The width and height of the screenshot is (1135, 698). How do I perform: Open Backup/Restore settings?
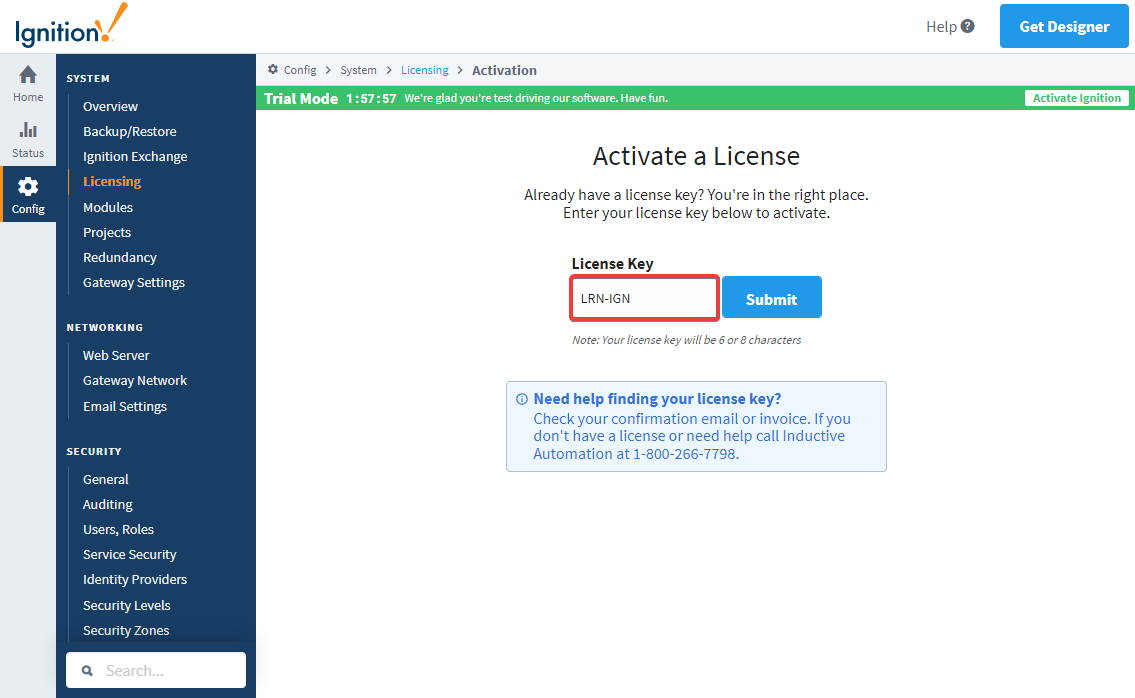click(x=130, y=132)
